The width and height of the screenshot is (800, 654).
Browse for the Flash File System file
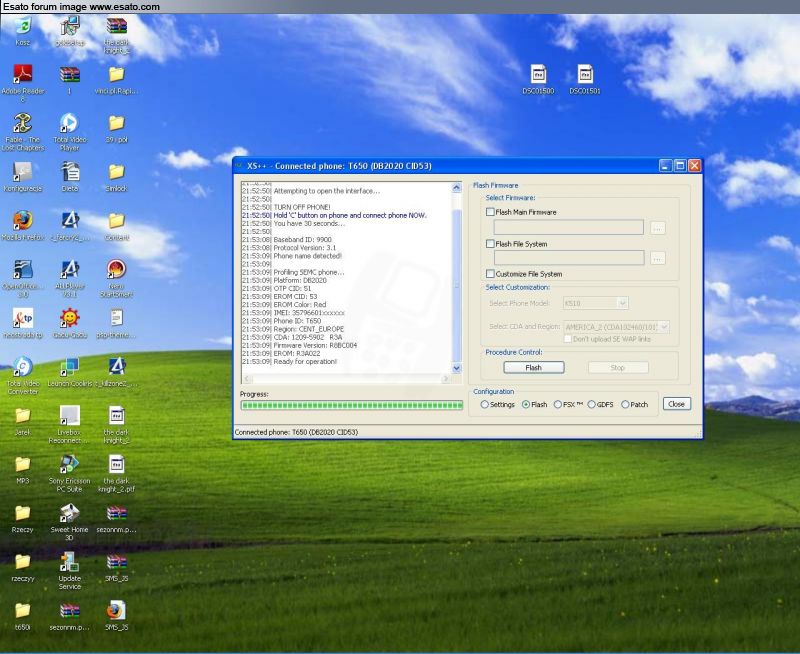pyautogui.click(x=658, y=259)
